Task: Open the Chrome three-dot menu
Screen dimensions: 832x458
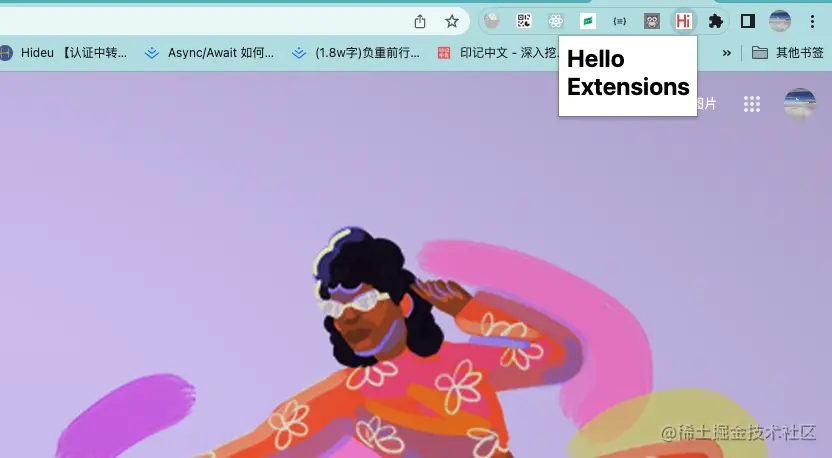Action: pos(812,21)
